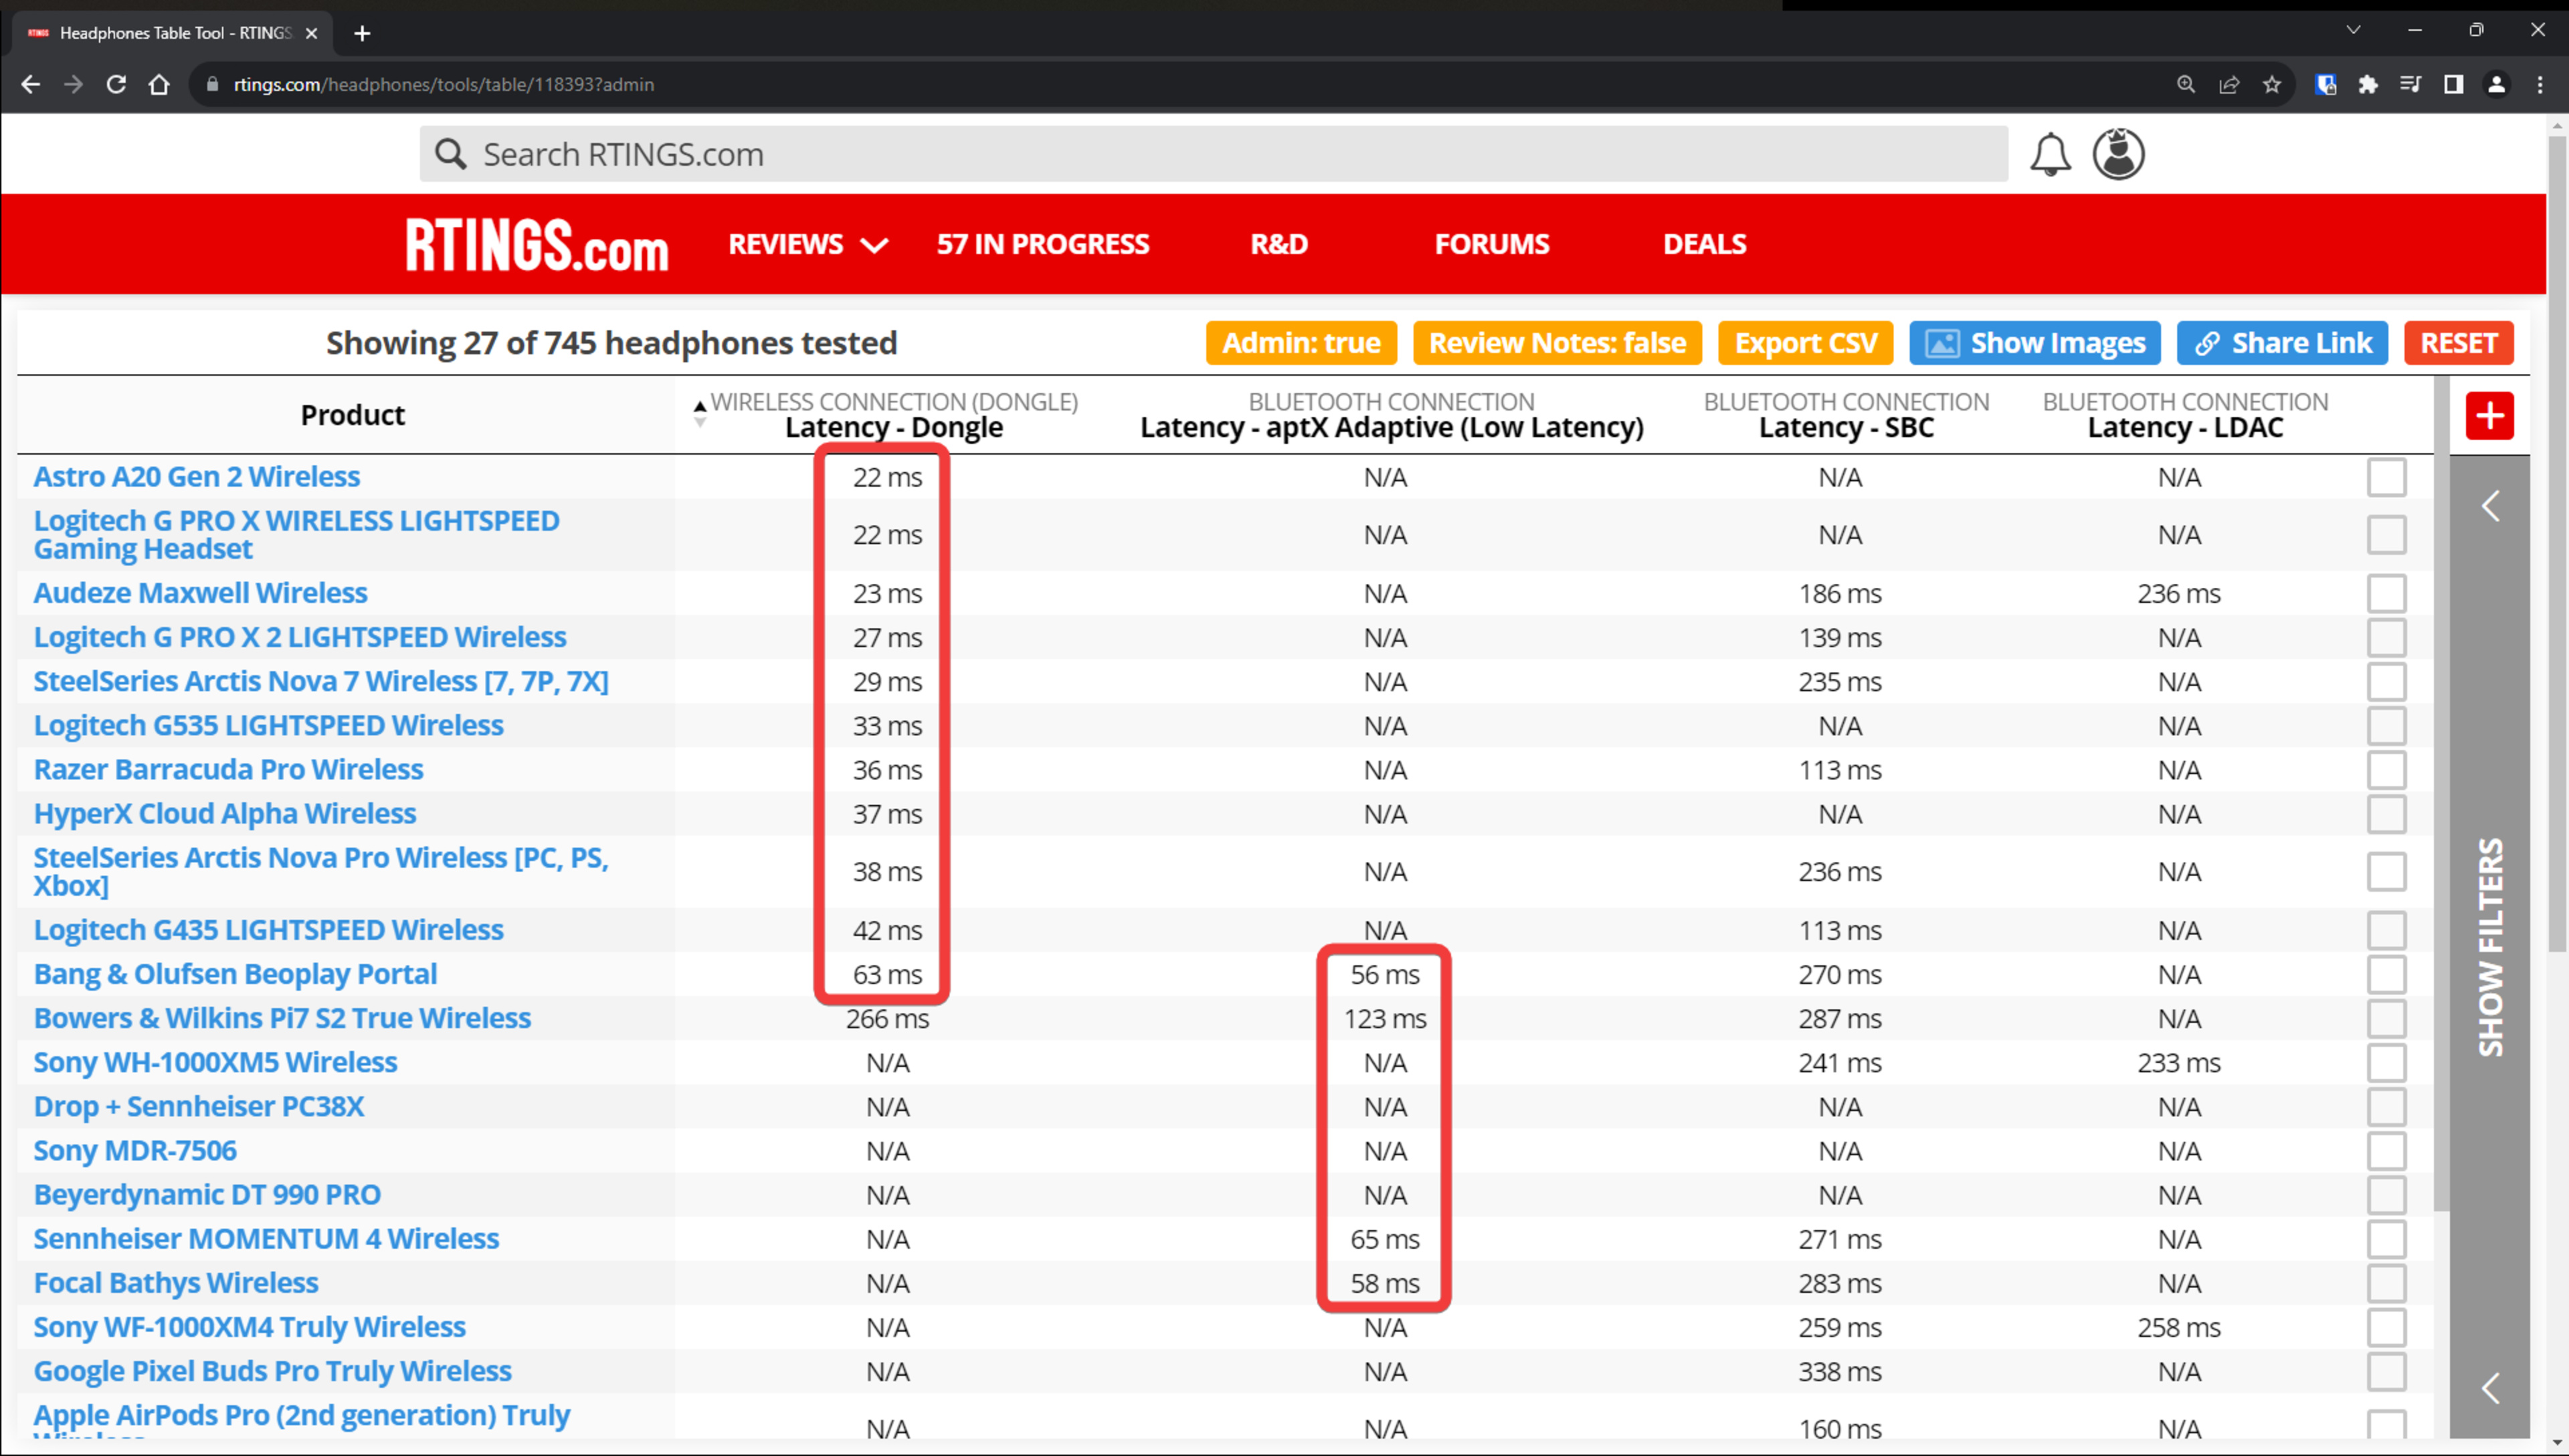Open the user profile avatar icon
Screen dimensions: 2569x1456
[2118, 154]
